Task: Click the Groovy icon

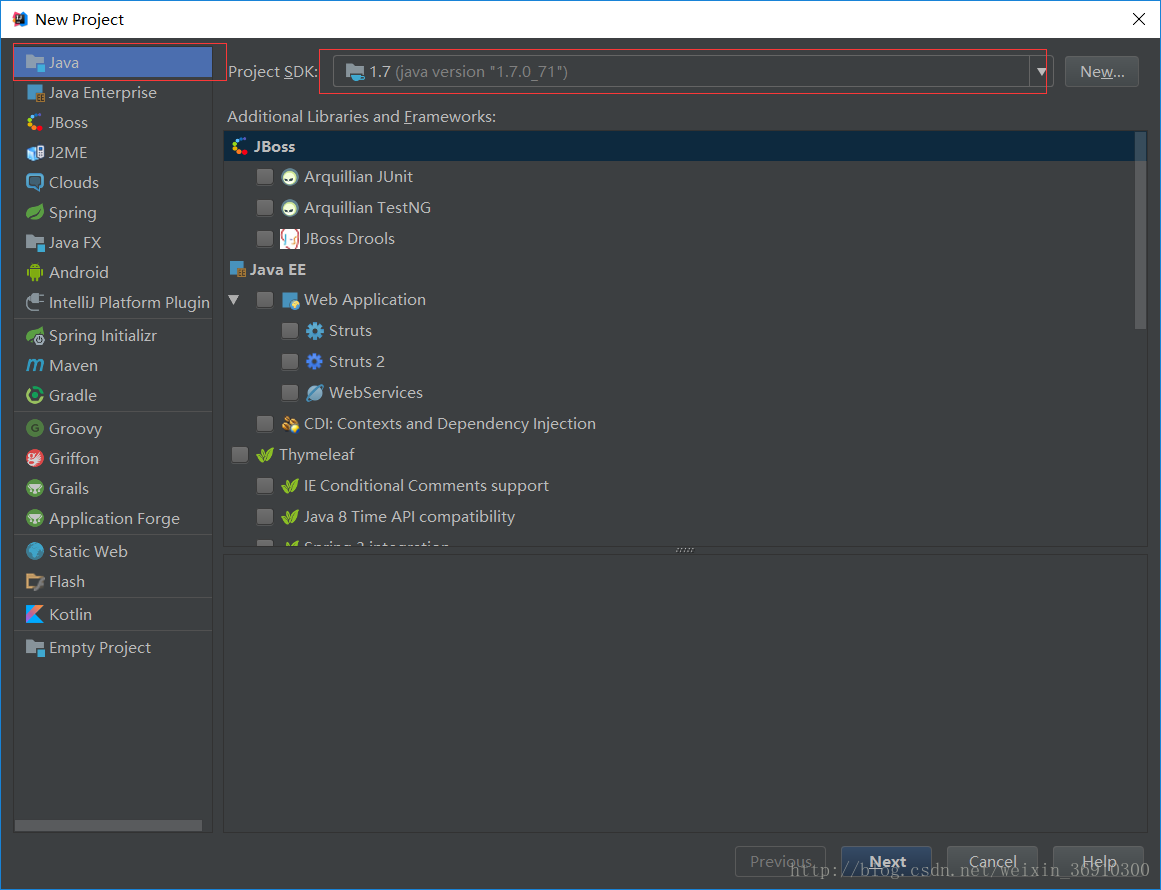Action: [x=35, y=428]
